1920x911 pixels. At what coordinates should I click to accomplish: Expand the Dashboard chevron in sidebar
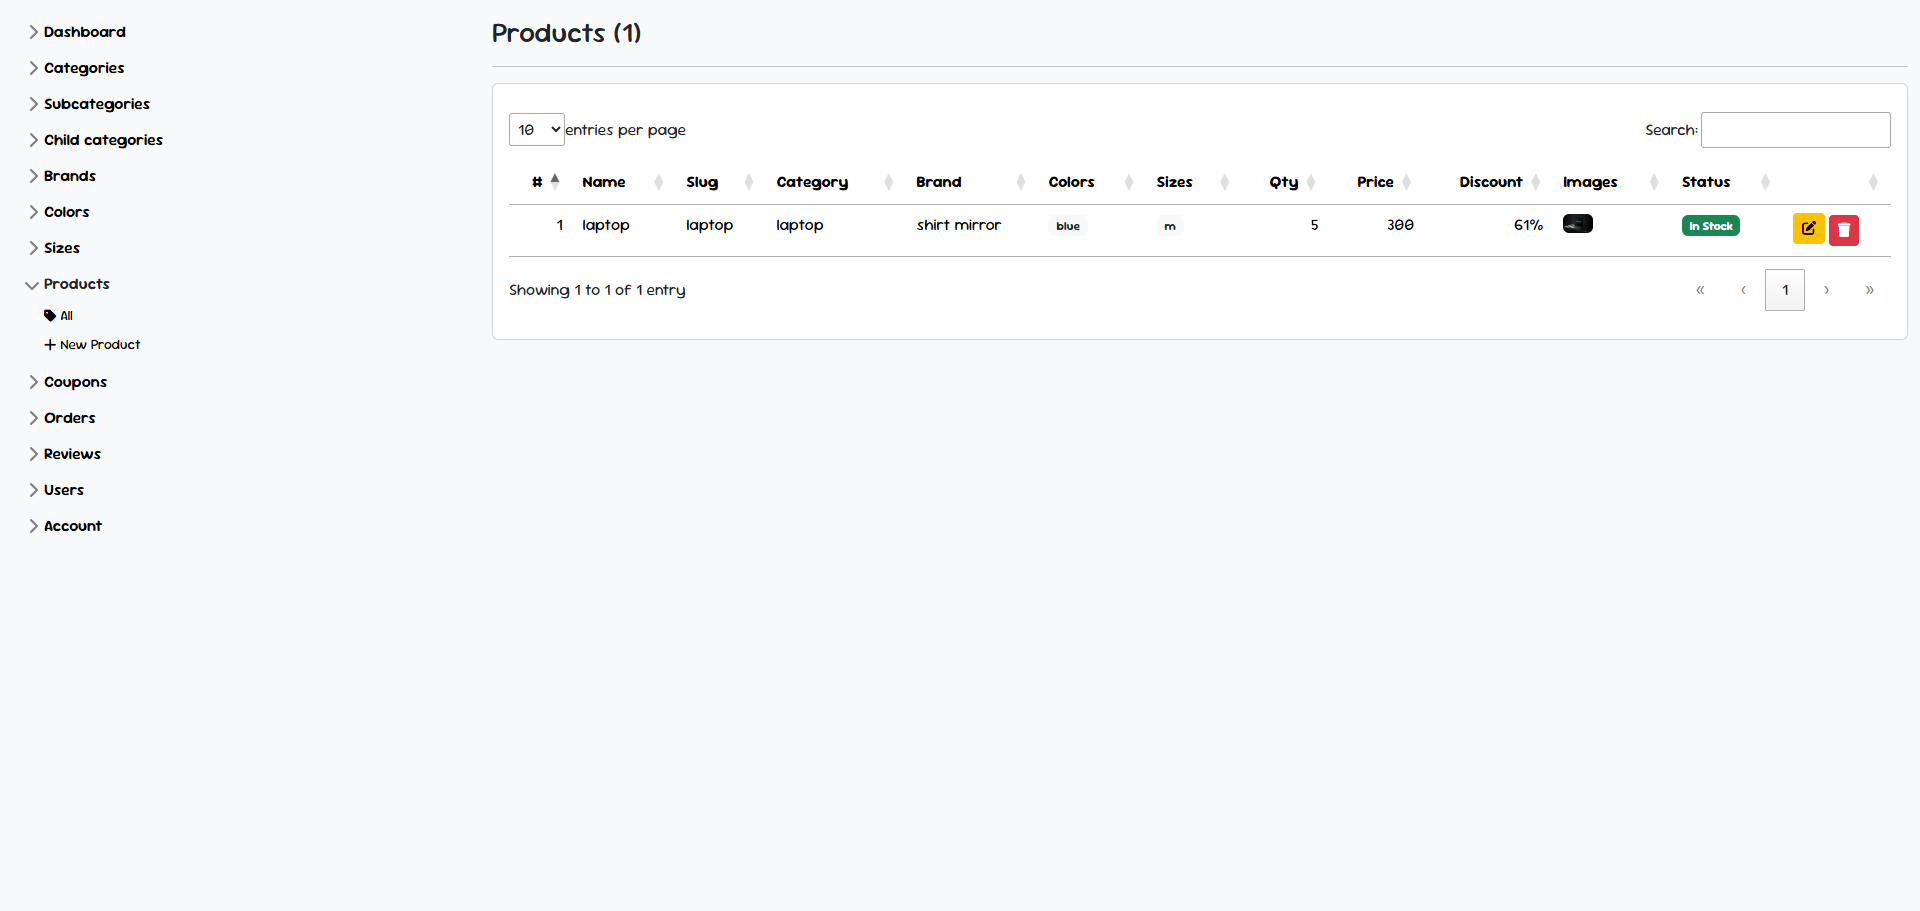coord(33,32)
